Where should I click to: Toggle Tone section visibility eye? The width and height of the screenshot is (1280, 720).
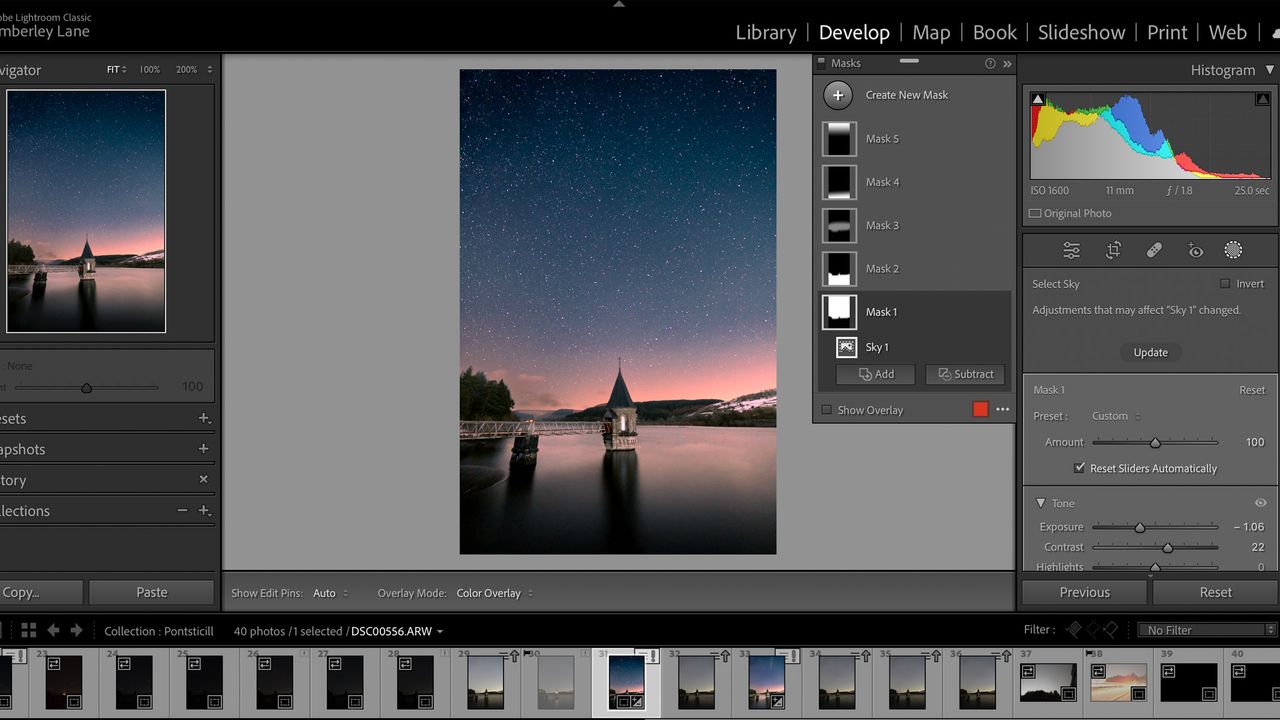(x=1260, y=503)
